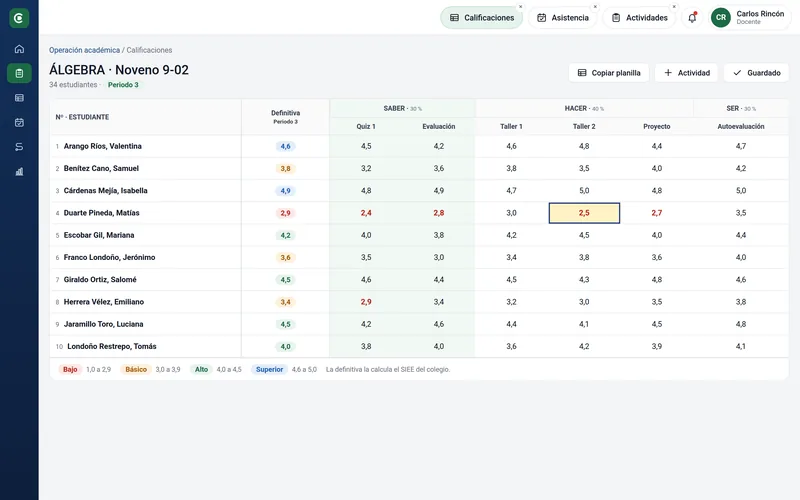
Task: Click the Evaluación column header
Action: [439, 126]
